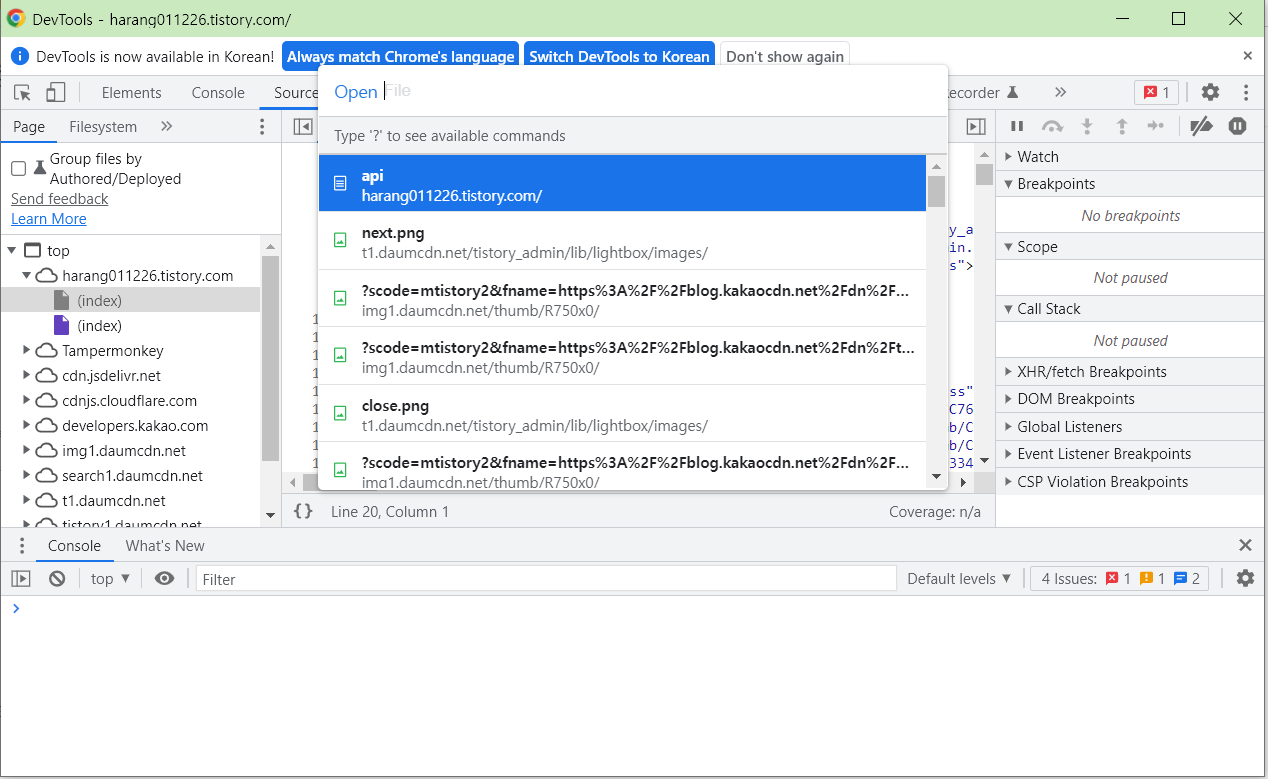
Task: Collapse the Watch section
Action: [x=1130, y=156]
